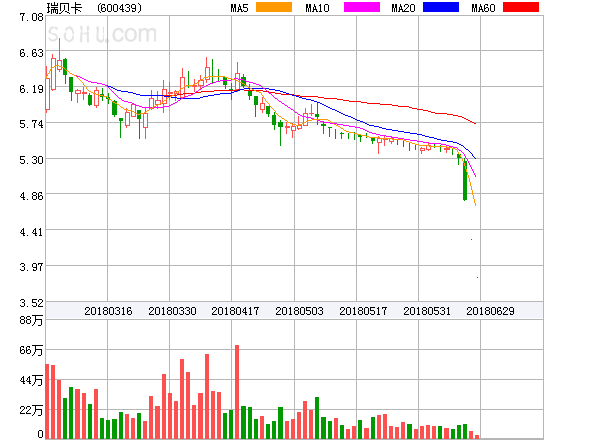Click the tallest red volume bar

click(x=237, y=392)
